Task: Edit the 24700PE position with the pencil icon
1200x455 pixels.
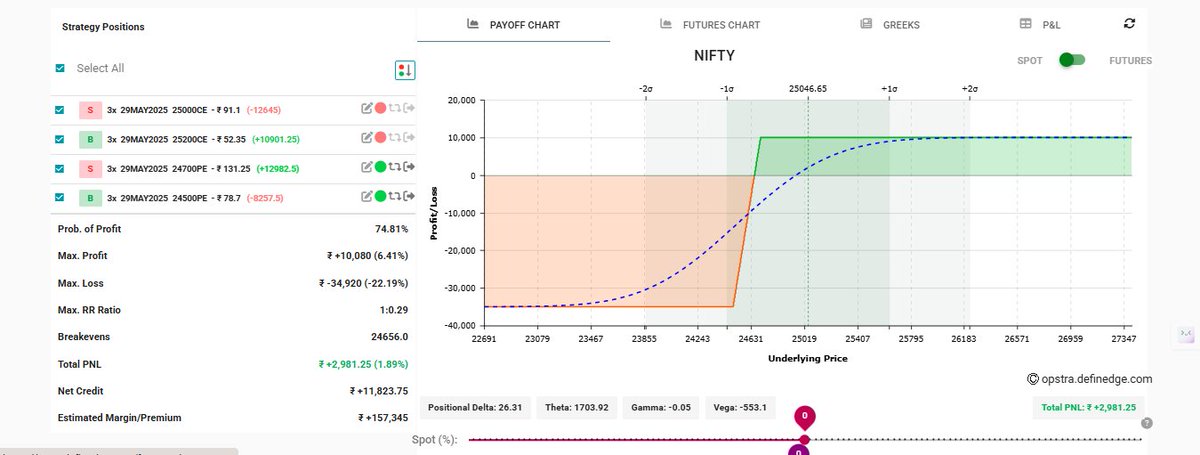Action: pyautogui.click(x=366, y=166)
